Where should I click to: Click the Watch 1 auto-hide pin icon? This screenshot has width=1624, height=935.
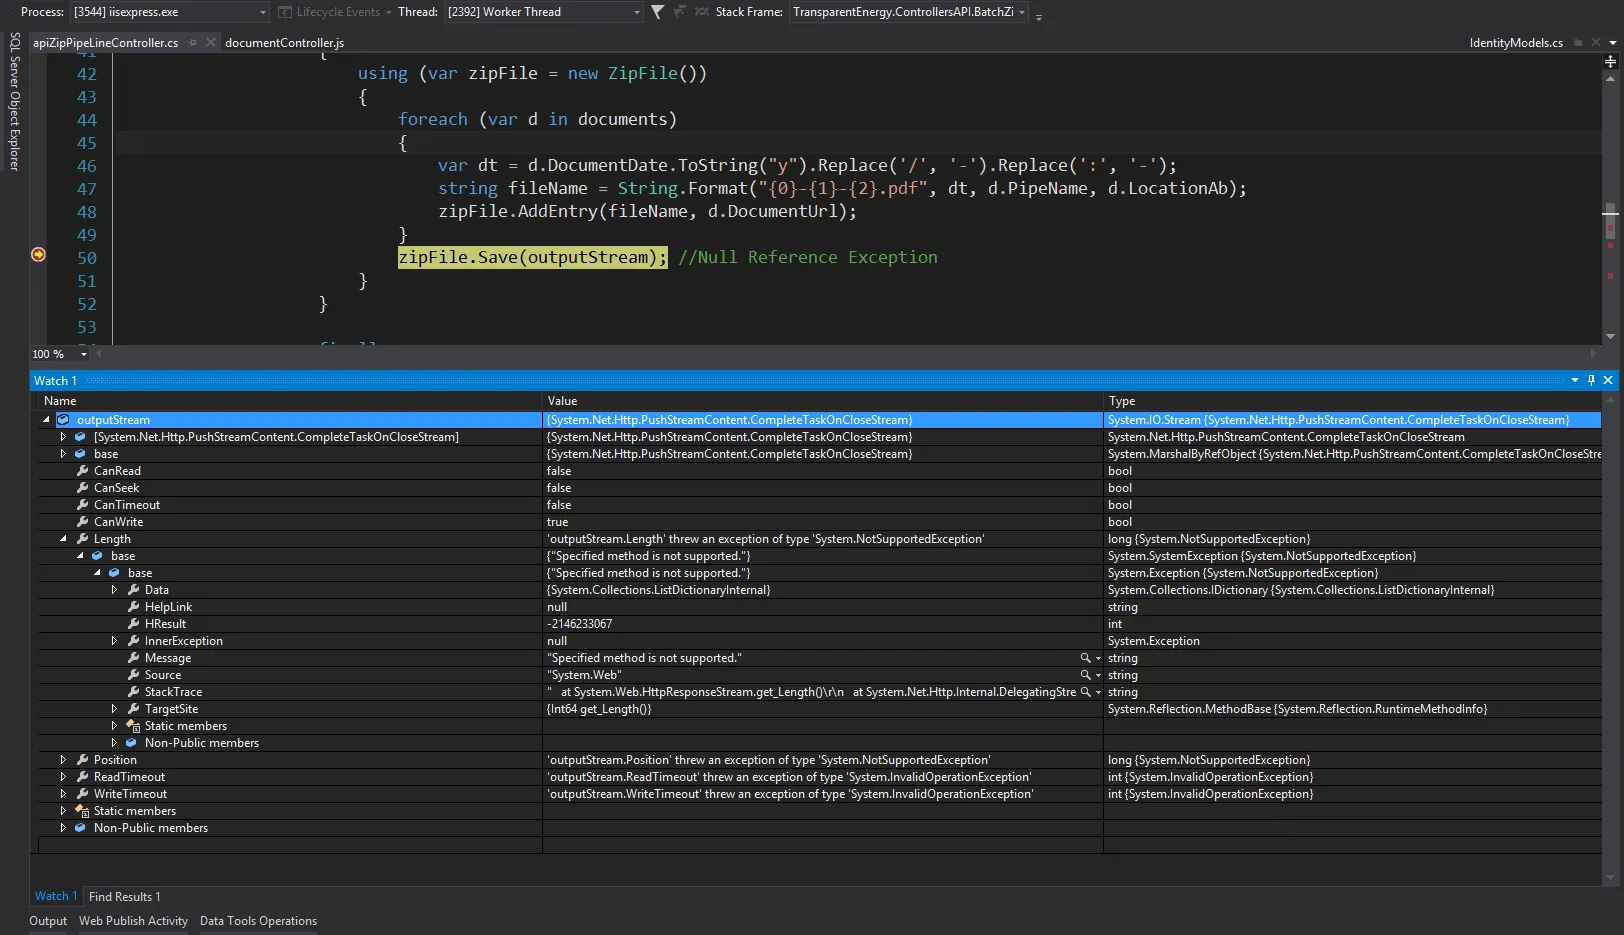point(1591,380)
